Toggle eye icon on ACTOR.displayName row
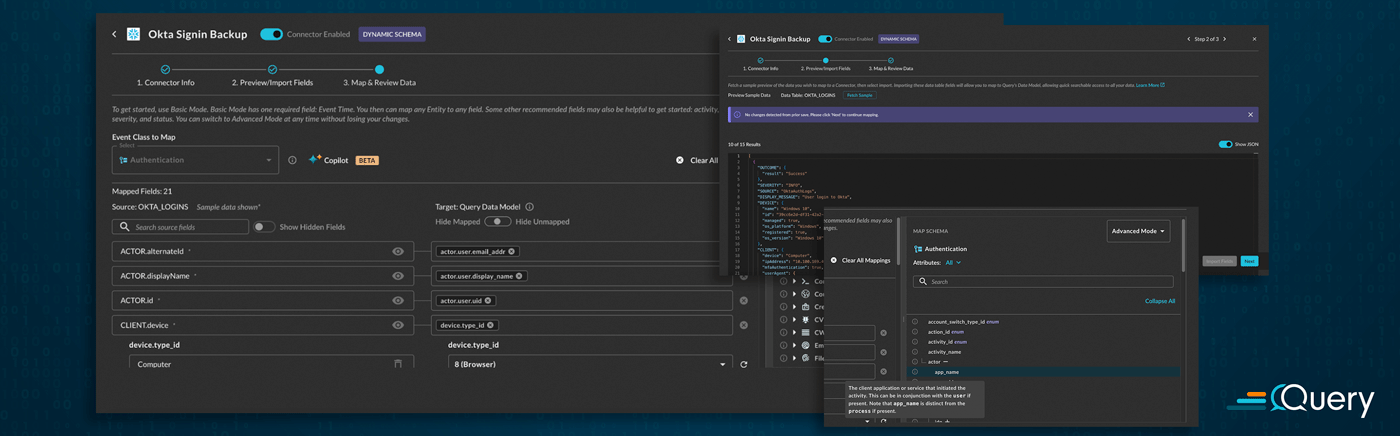Image resolution: width=1400 pixels, height=436 pixels. pos(398,276)
